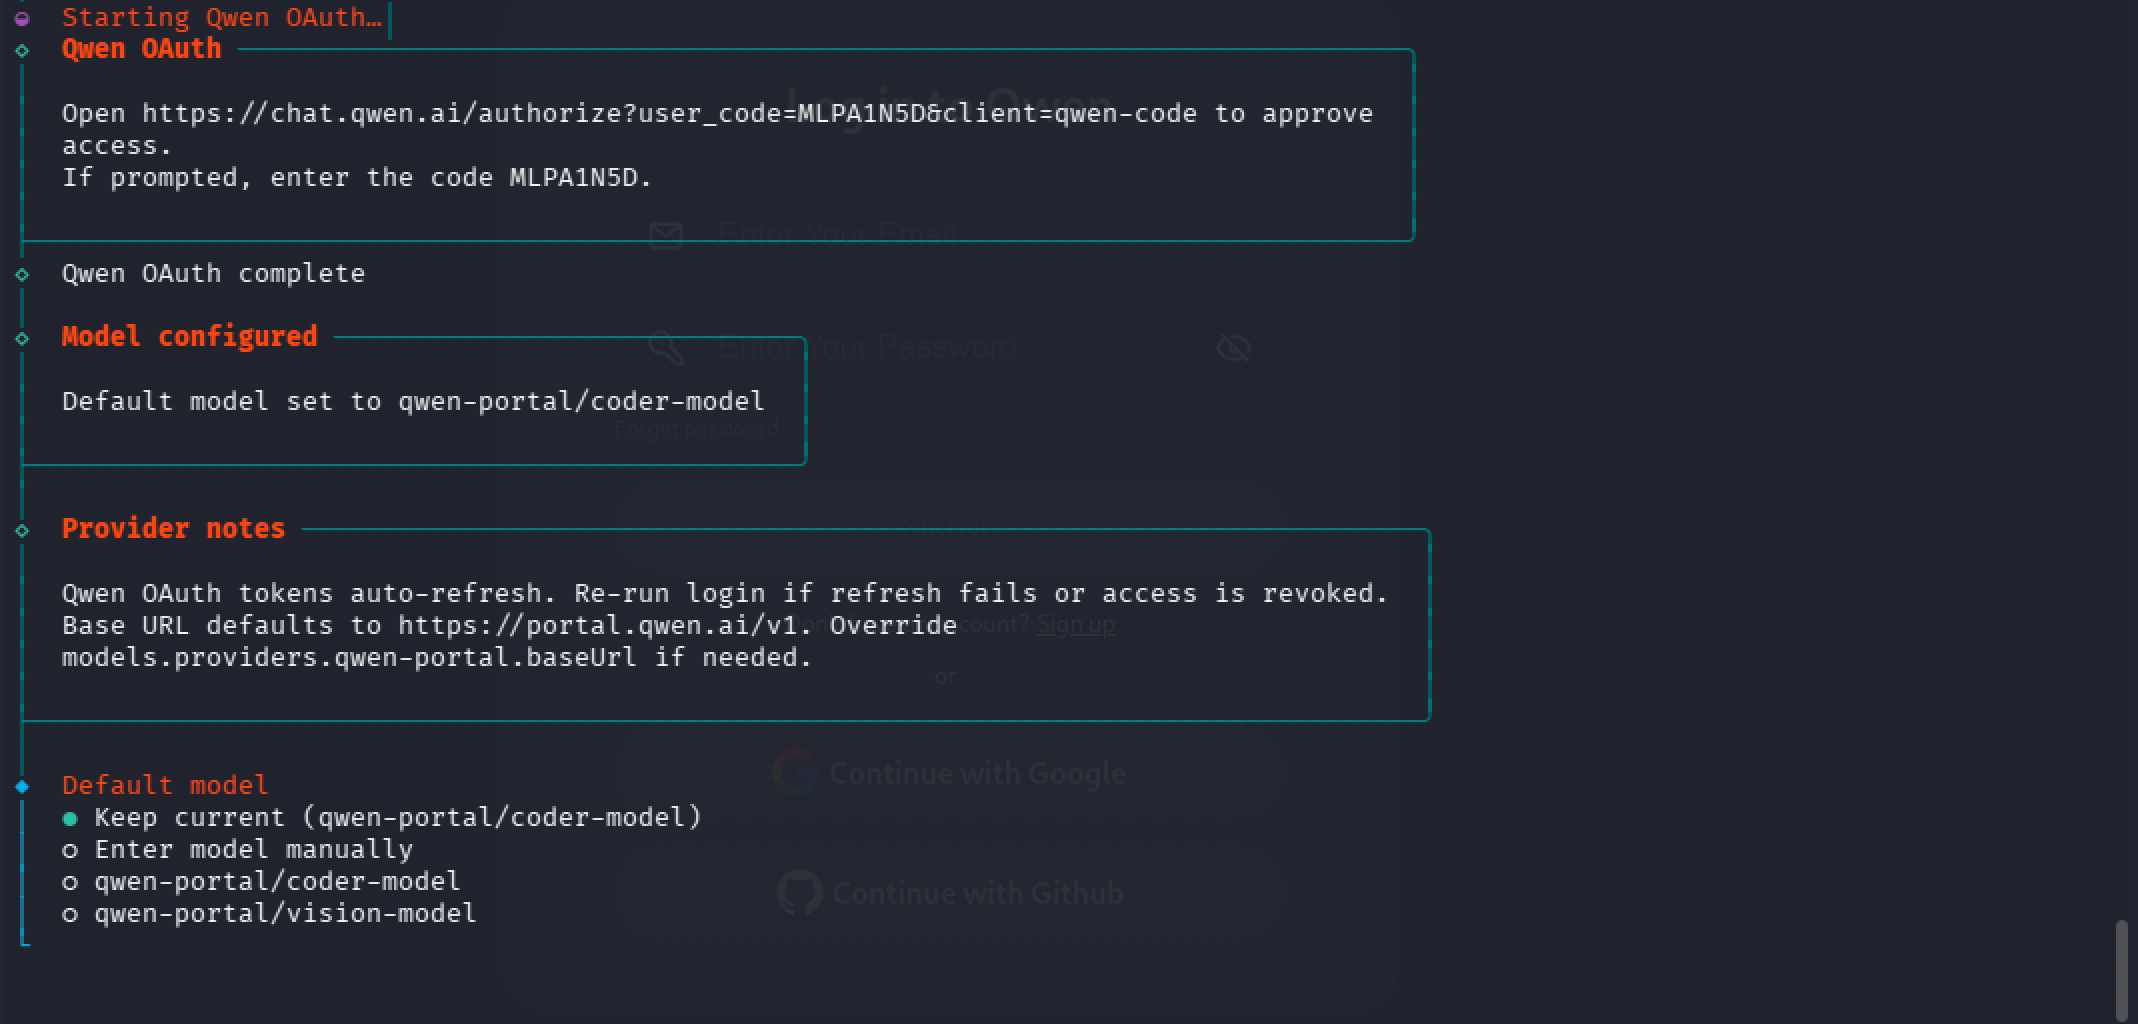Click the envelope icon in the email field
The width and height of the screenshot is (2138, 1024).
[x=666, y=235]
